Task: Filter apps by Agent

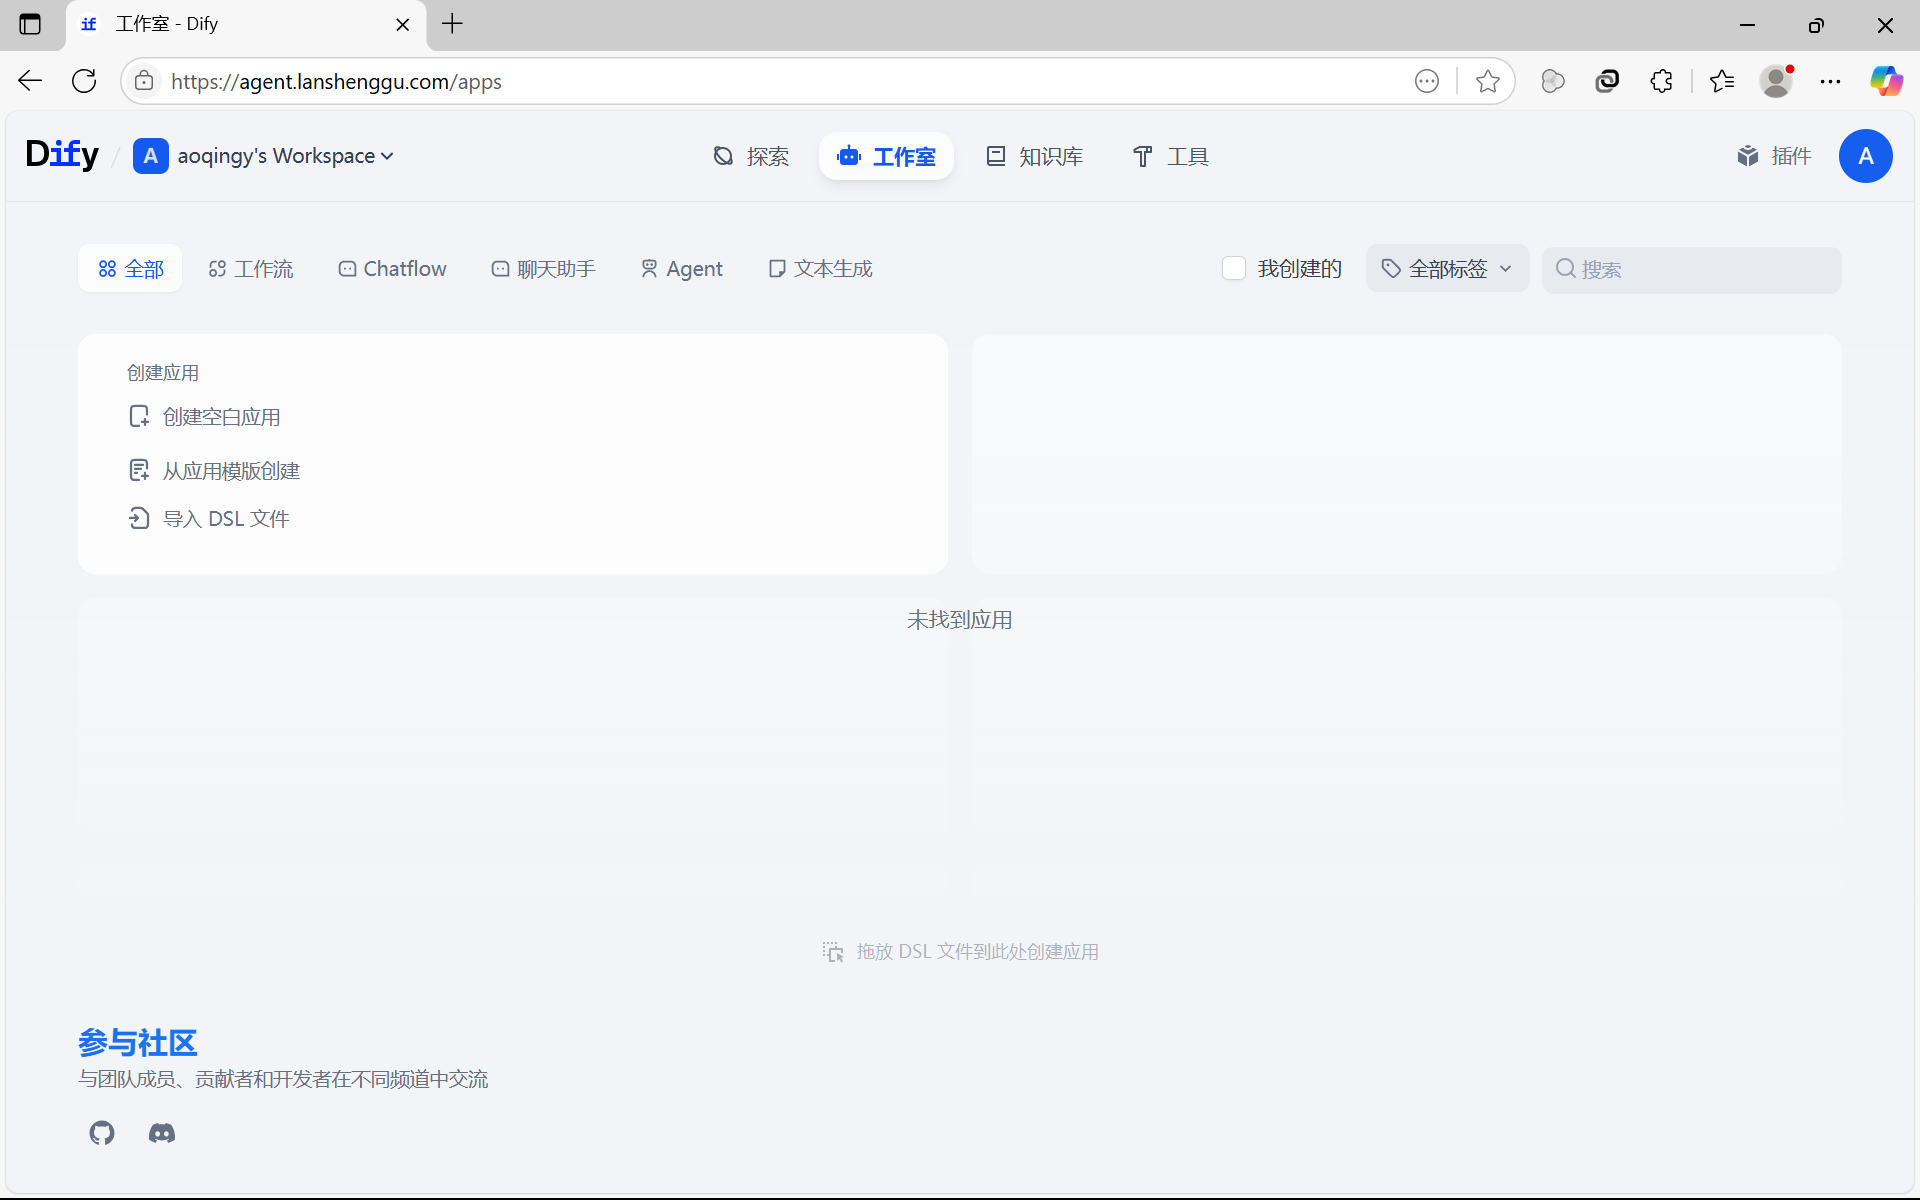Action: pyautogui.click(x=681, y=268)
